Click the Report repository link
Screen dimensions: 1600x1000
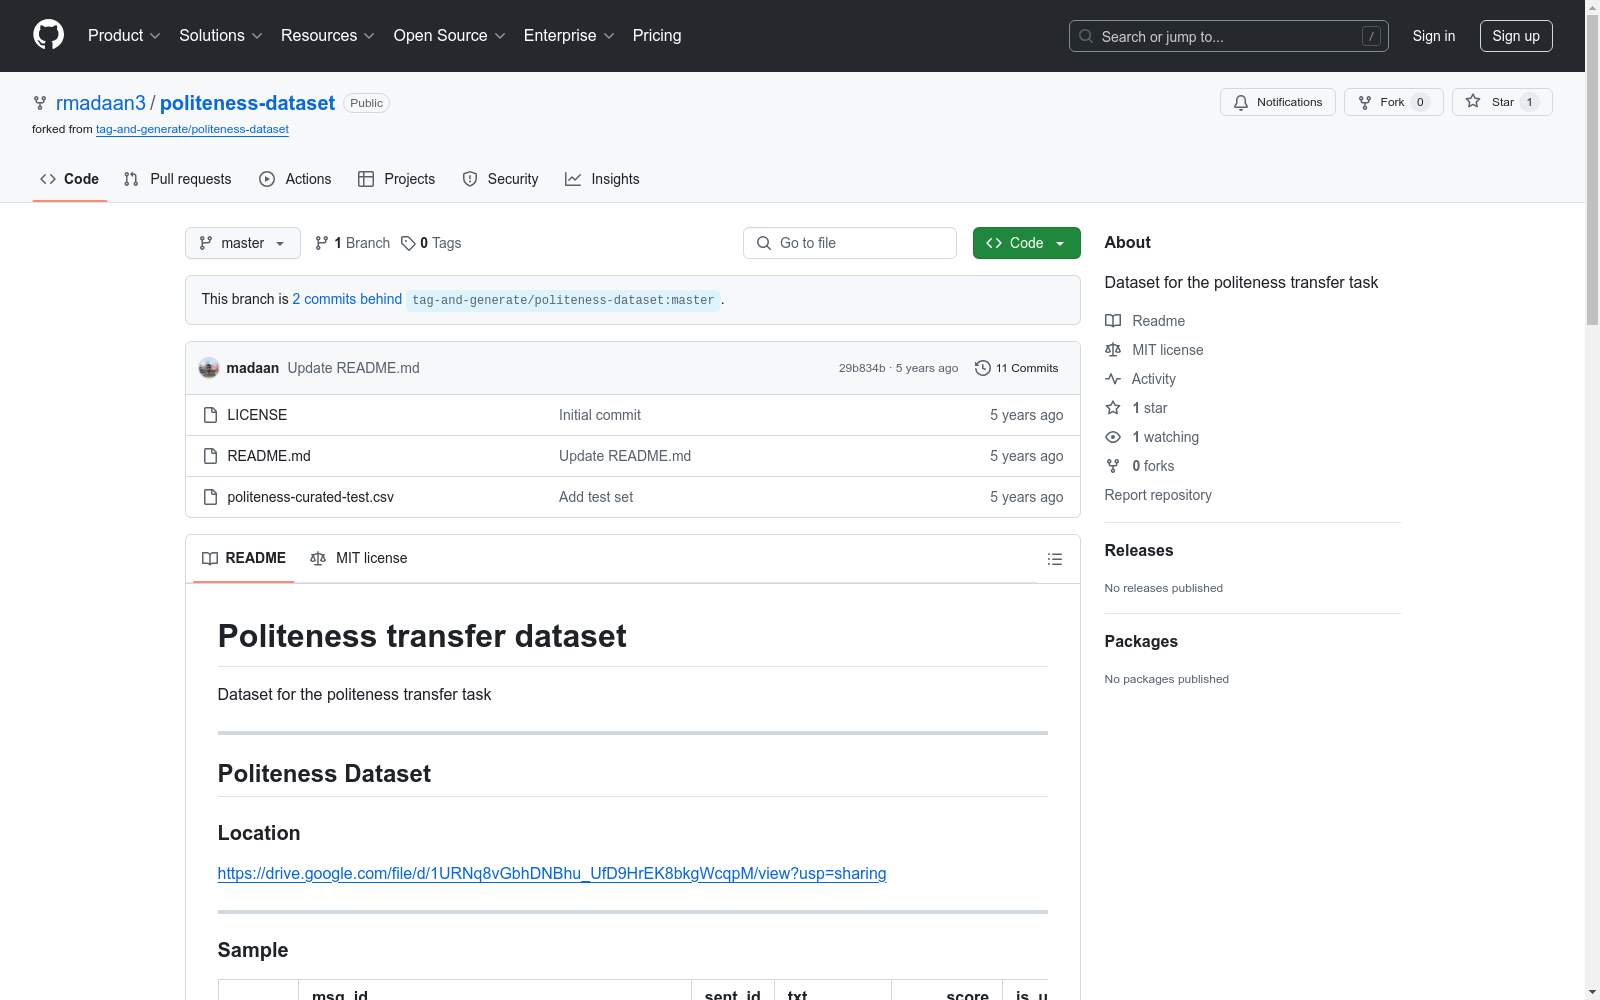(1158, 495)
